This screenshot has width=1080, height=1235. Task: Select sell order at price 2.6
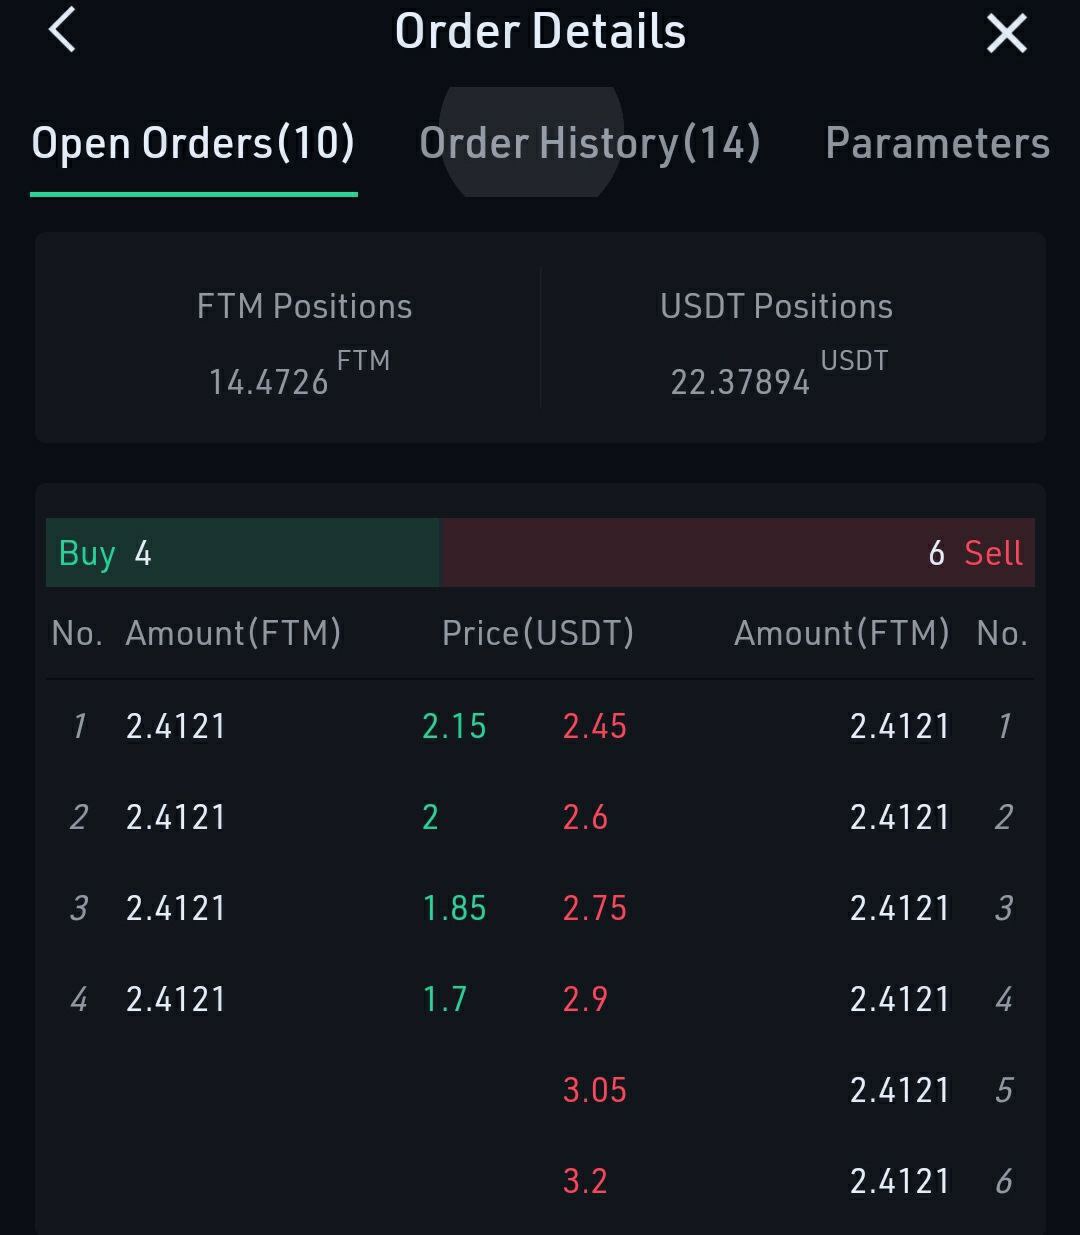point(585,817)
